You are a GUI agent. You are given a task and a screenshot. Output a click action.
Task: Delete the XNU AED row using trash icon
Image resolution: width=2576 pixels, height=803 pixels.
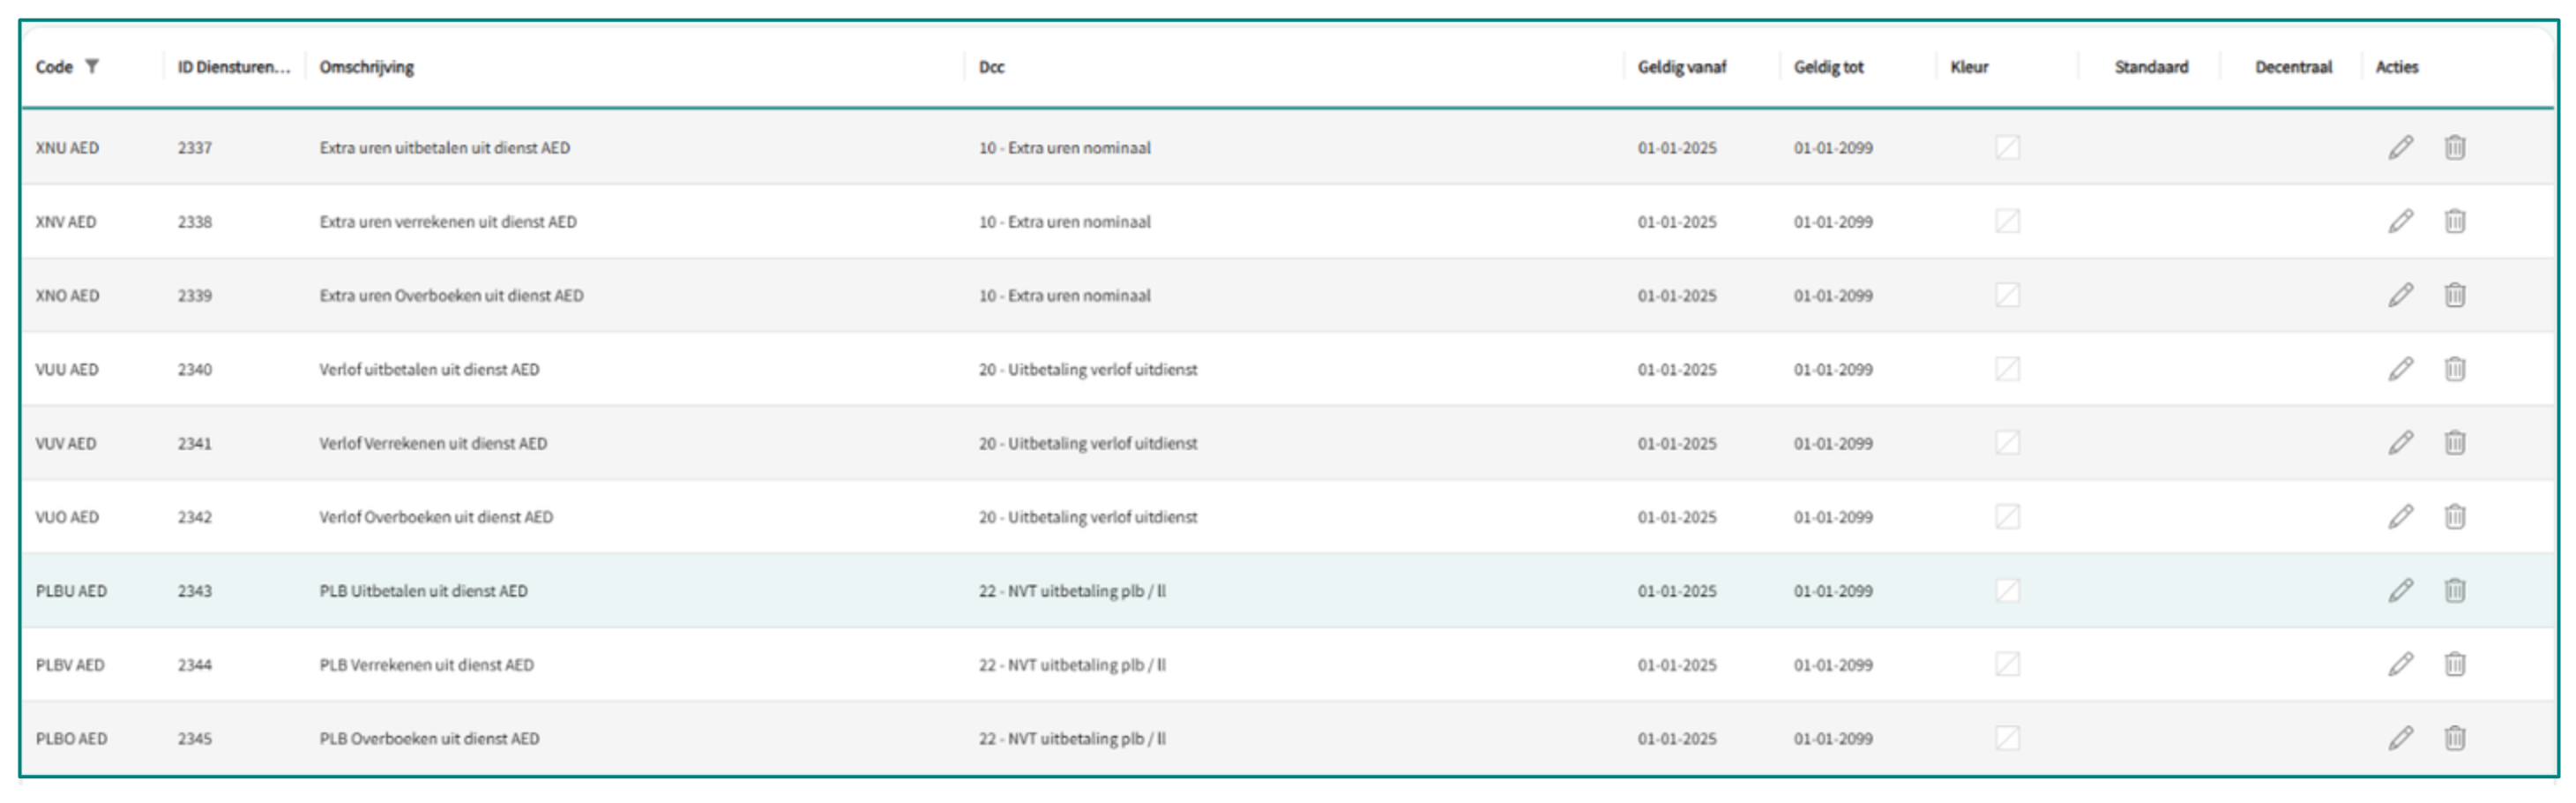pos(2454,148)
